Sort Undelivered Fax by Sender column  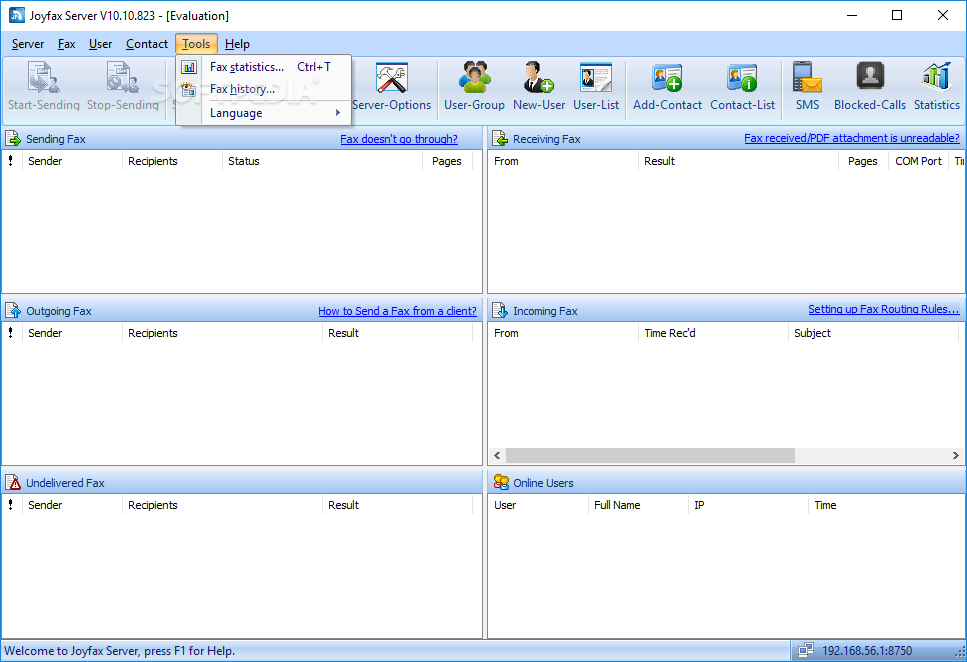[x=73, y=505]
